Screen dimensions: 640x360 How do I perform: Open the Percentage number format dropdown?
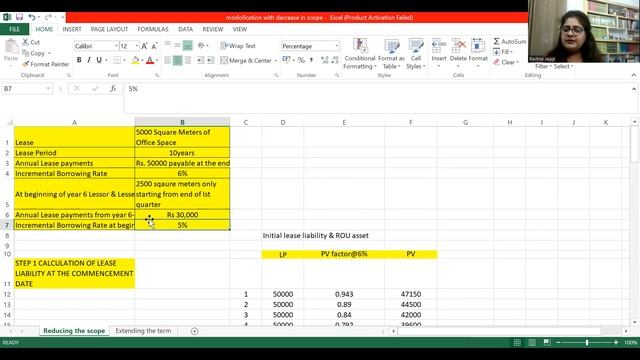pos(337,46)
